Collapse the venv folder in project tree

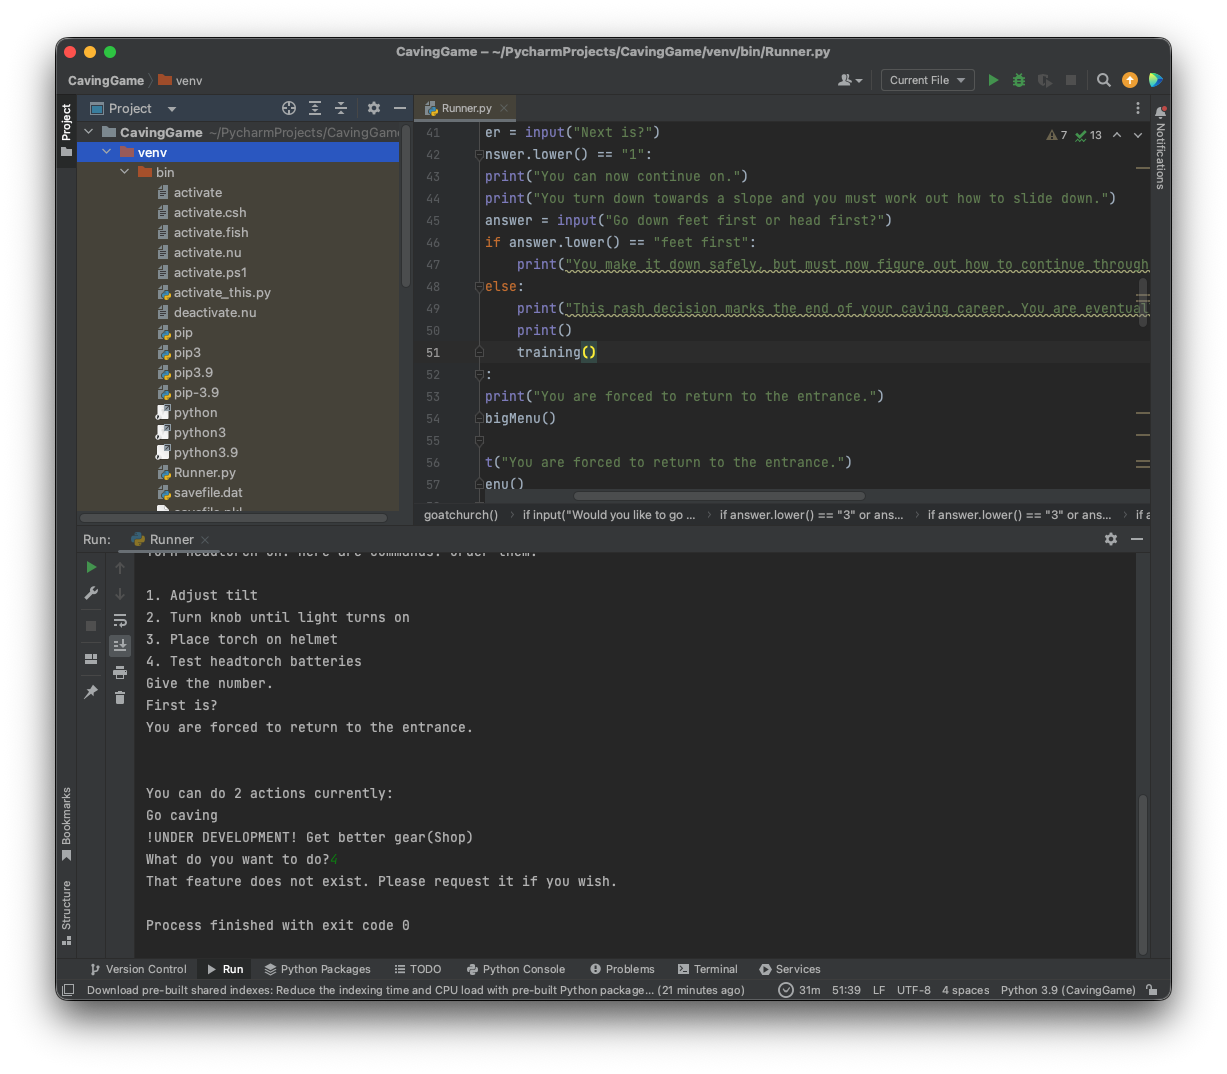point(107,152)
